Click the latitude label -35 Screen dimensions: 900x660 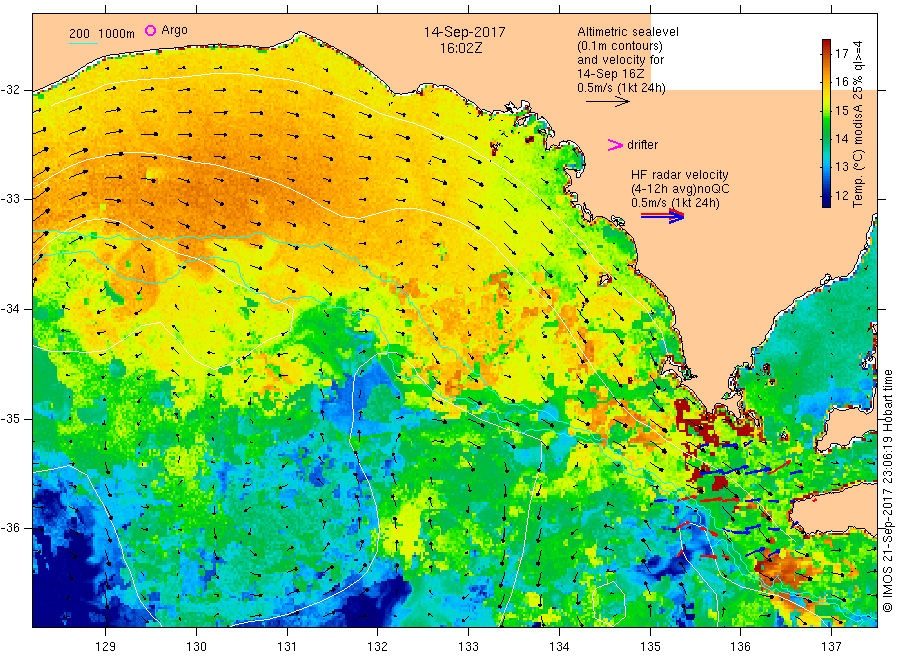pos(10,418)
